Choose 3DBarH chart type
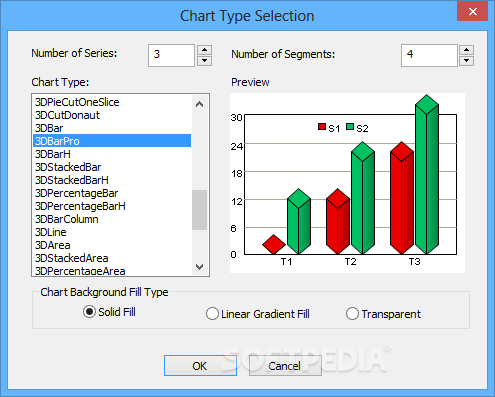This screenshot has width=495, height=397. pyautogui.click(x=112, y=154)
